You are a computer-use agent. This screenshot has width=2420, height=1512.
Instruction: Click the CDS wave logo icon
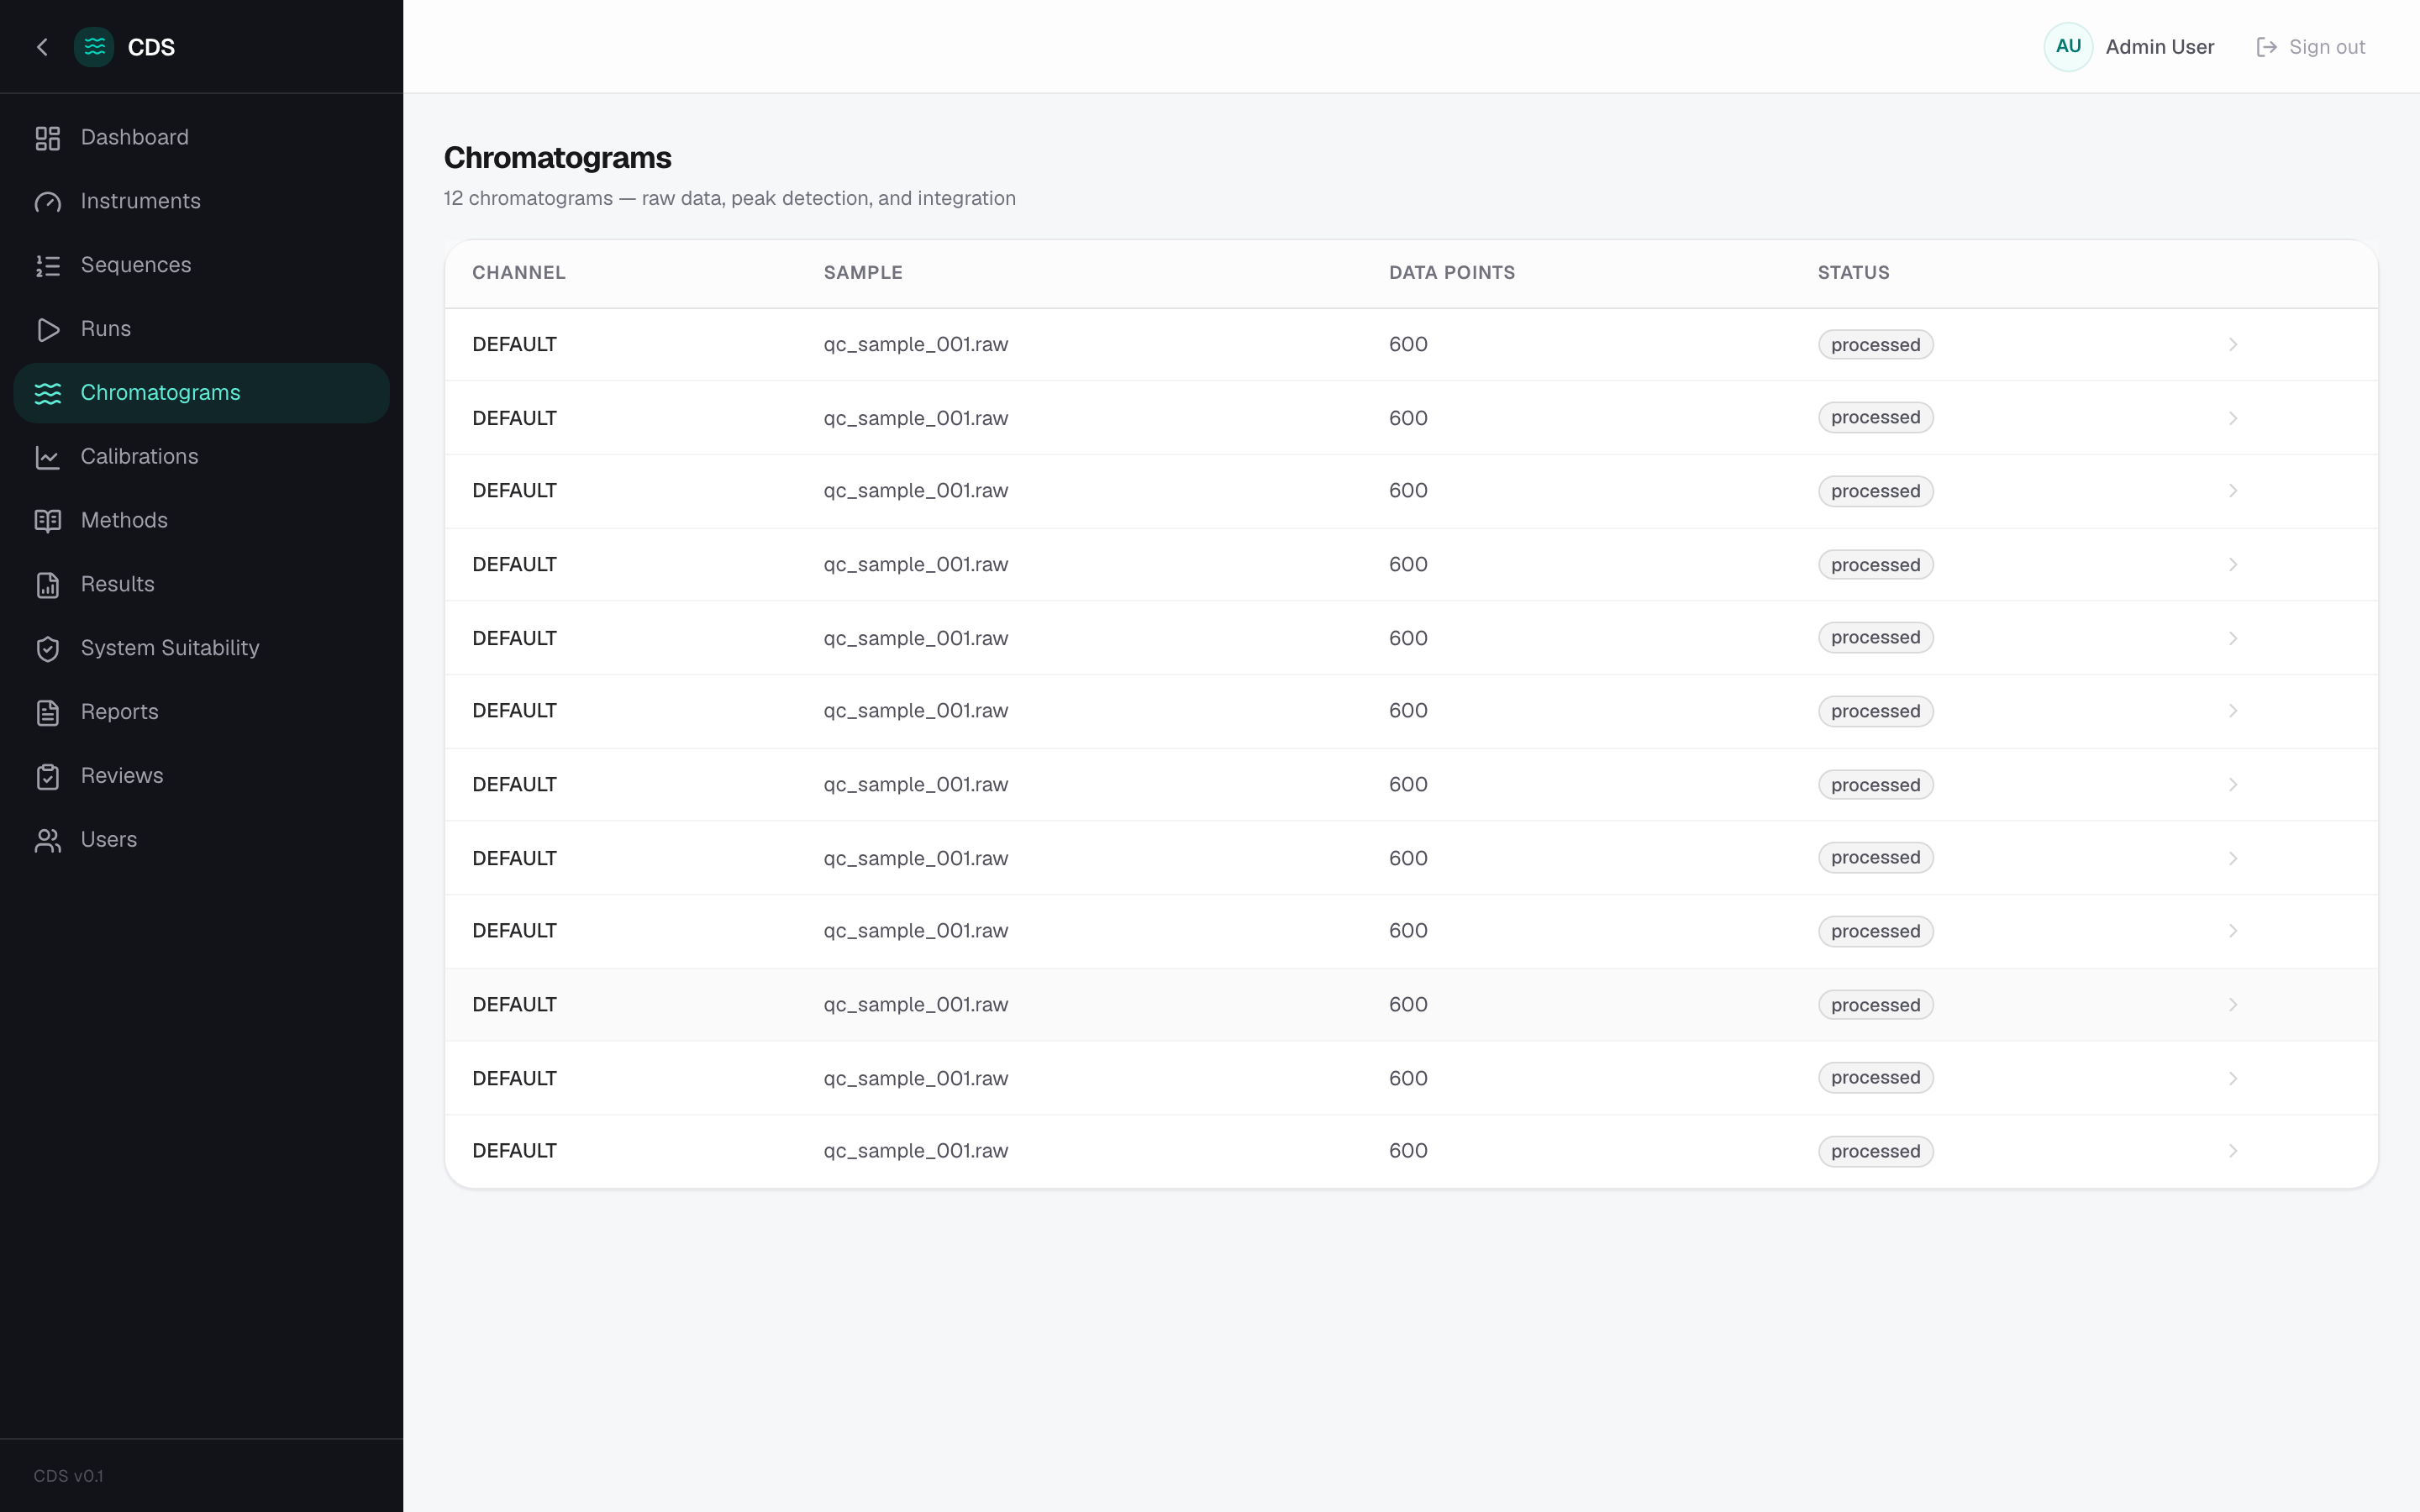pos(94,47)
